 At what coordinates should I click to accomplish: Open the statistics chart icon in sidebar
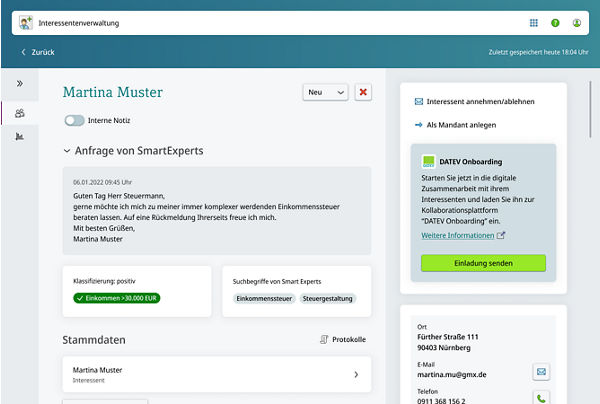(x=19, y=138)
